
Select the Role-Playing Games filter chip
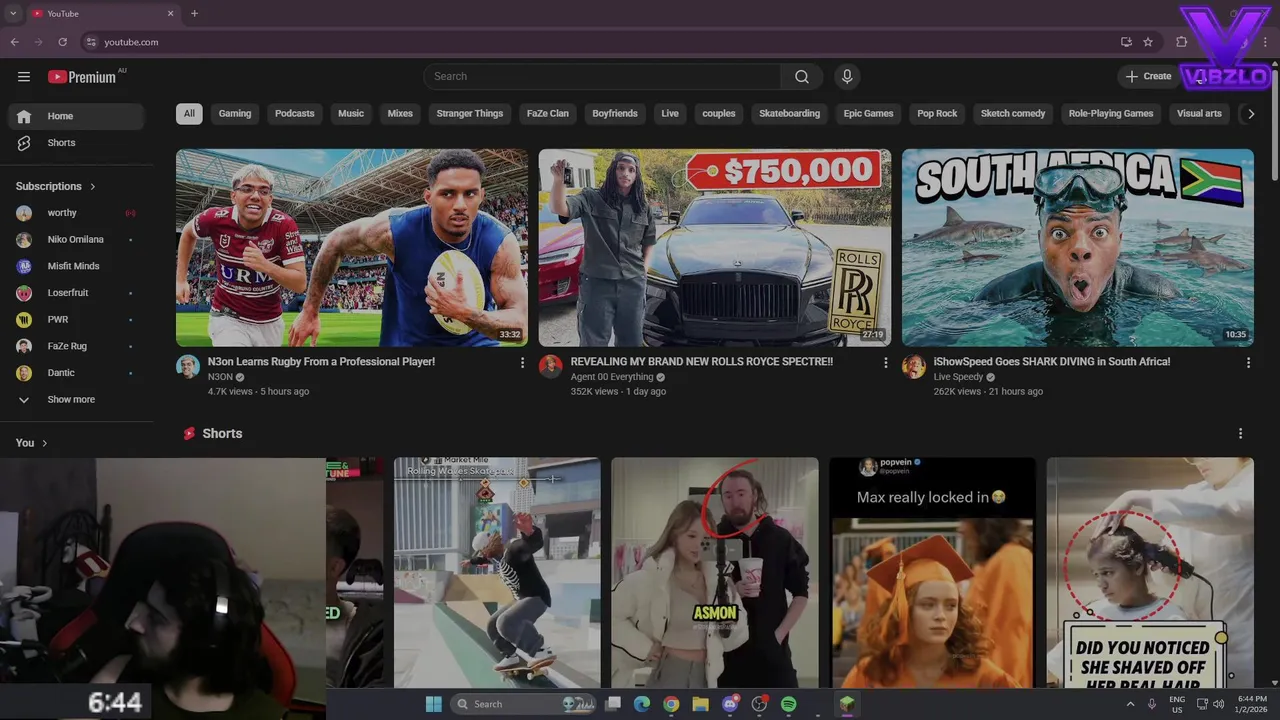click(1111, 114)
